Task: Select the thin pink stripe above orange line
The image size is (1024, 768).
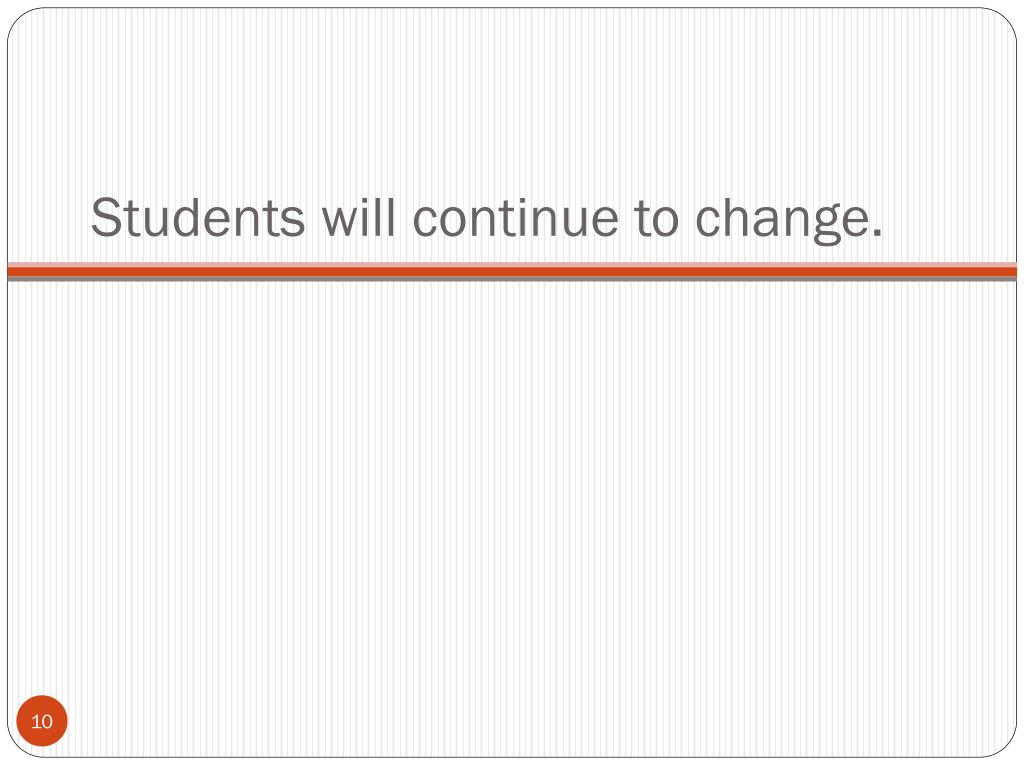Action: pyautogui.click(x=512, y=264)
